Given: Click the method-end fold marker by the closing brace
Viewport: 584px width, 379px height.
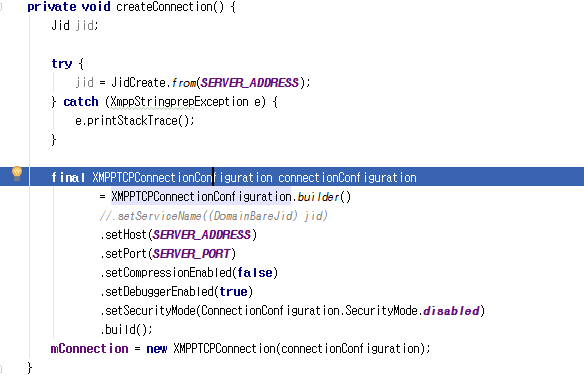Looking at the screenshot, I should click(1, 368).
